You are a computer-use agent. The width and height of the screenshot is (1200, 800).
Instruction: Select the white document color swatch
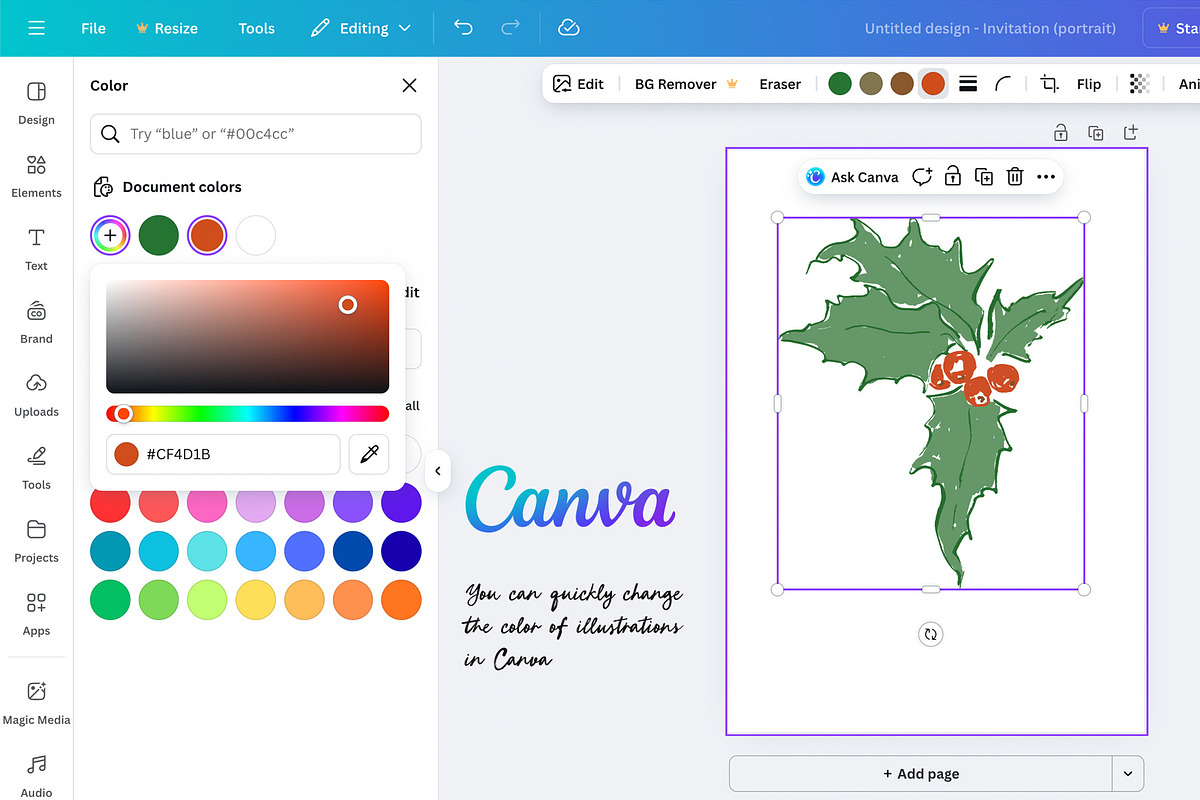[256, 235]
